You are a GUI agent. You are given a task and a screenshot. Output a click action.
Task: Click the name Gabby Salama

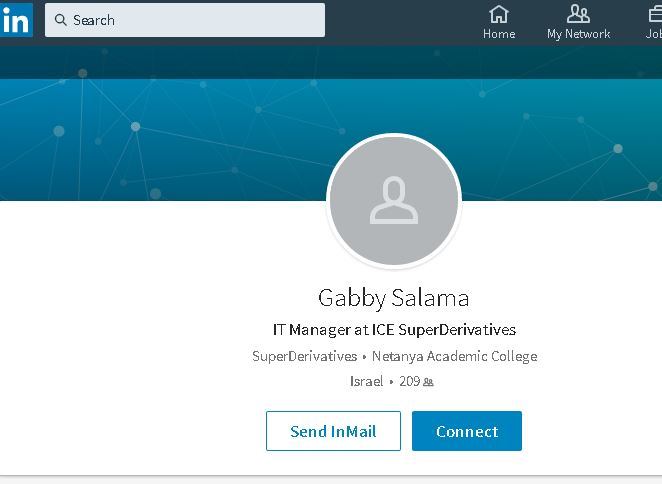[393, 298]
